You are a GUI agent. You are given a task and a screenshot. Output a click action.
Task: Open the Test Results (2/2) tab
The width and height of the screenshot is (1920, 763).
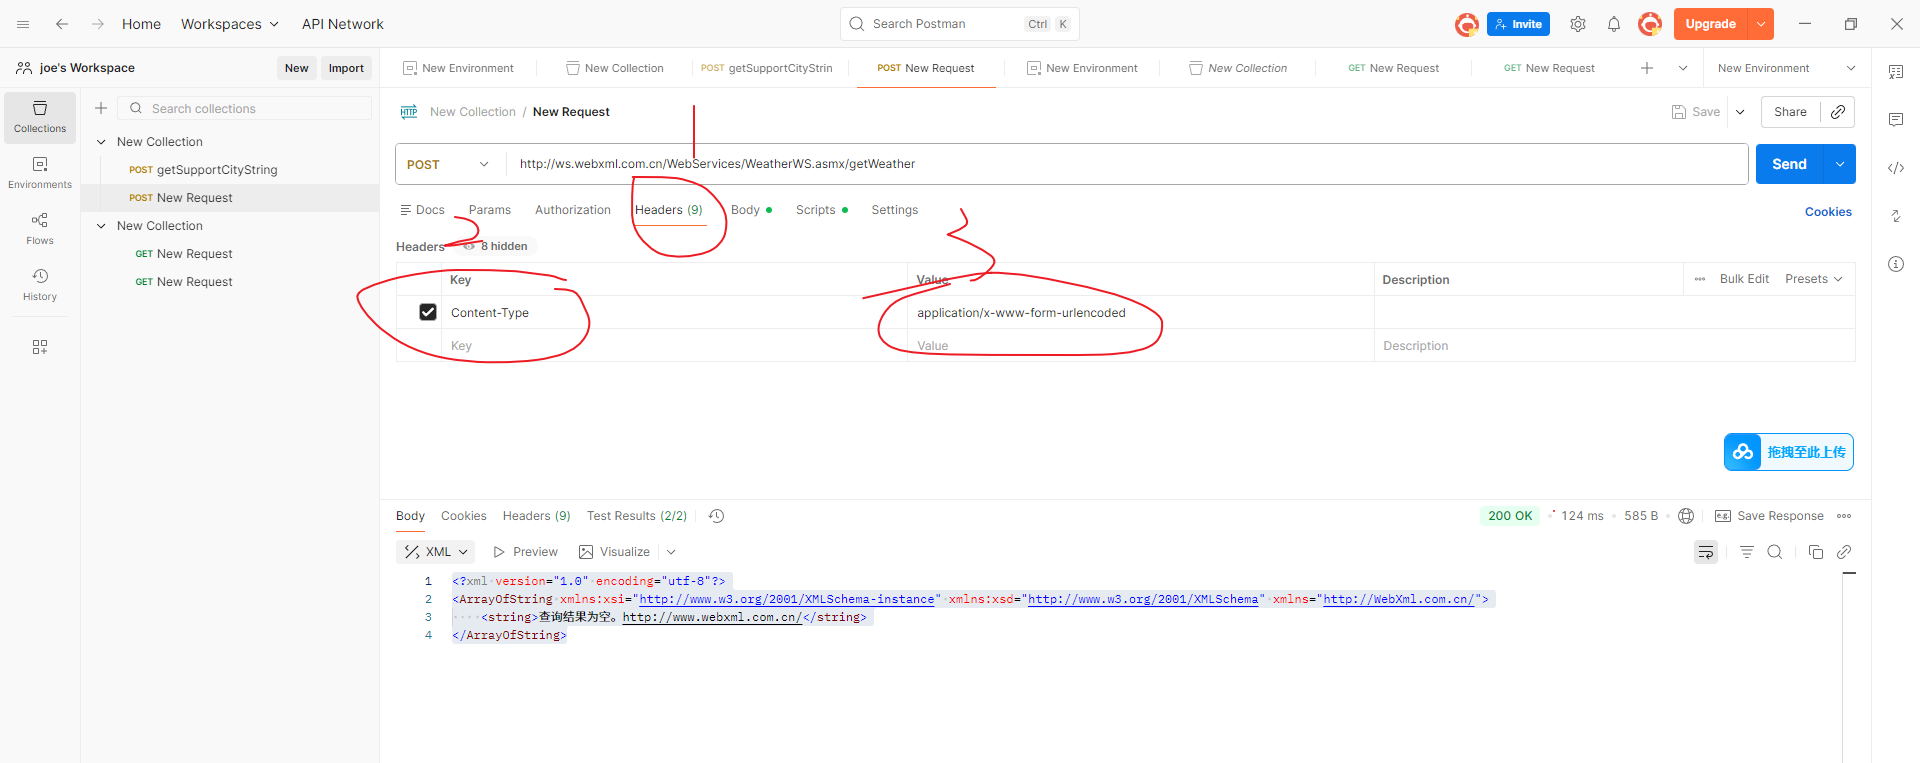[x=637, y=516]
